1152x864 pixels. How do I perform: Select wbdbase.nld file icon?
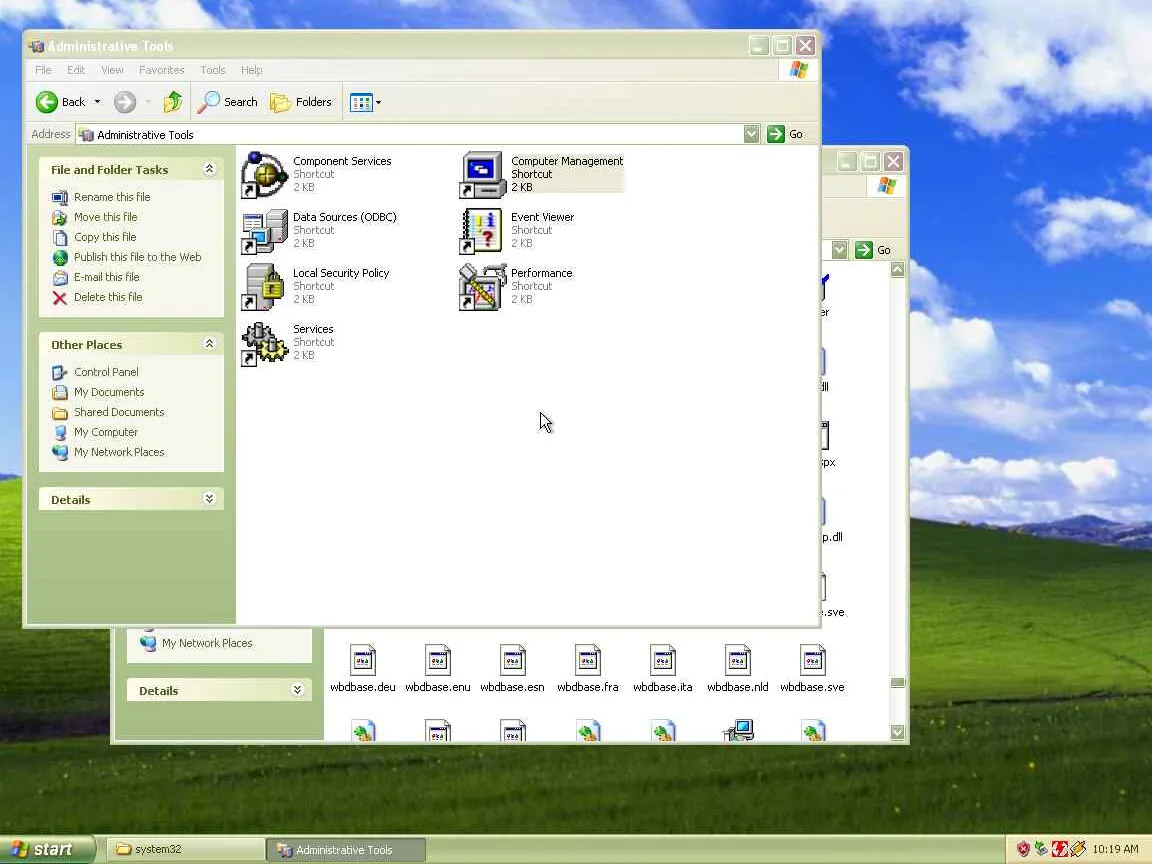[738, 668]
